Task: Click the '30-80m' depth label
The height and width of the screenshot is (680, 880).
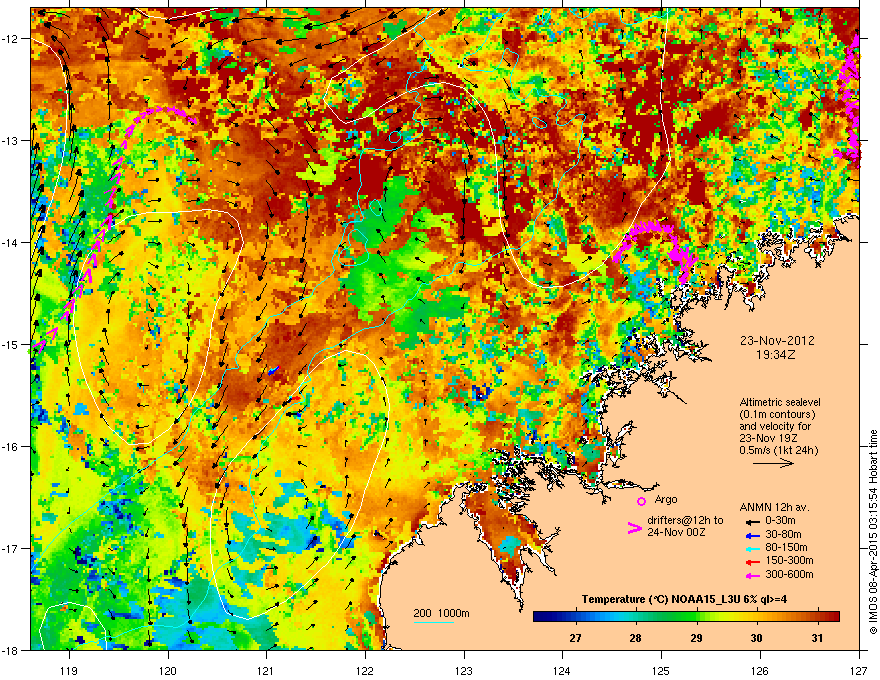Action: tap(783, 535)
